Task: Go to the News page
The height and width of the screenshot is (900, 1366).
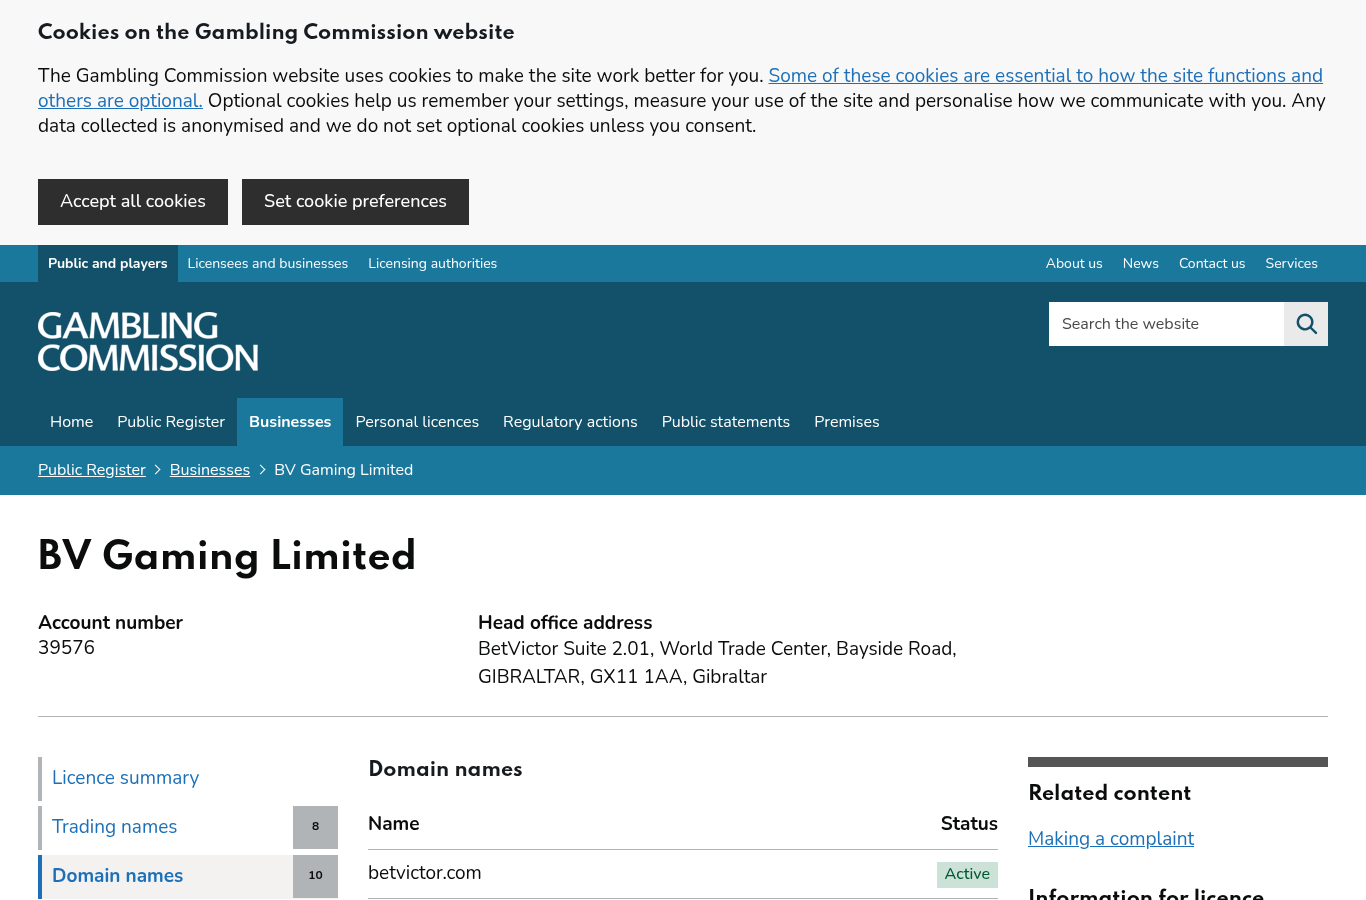Action: click(1141, 264)
